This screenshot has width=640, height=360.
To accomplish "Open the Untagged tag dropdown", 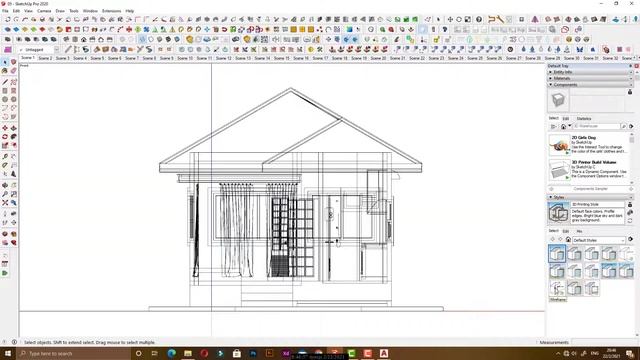I will tap(56, 50).
